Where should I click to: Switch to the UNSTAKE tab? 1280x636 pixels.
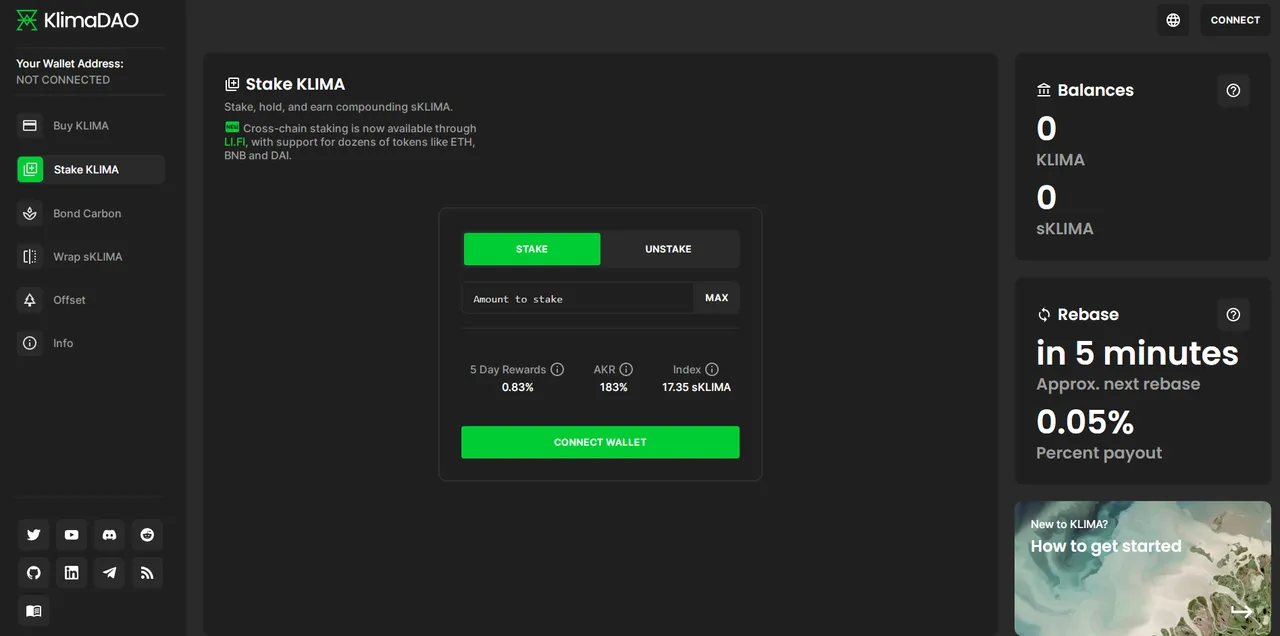(668, 249)
